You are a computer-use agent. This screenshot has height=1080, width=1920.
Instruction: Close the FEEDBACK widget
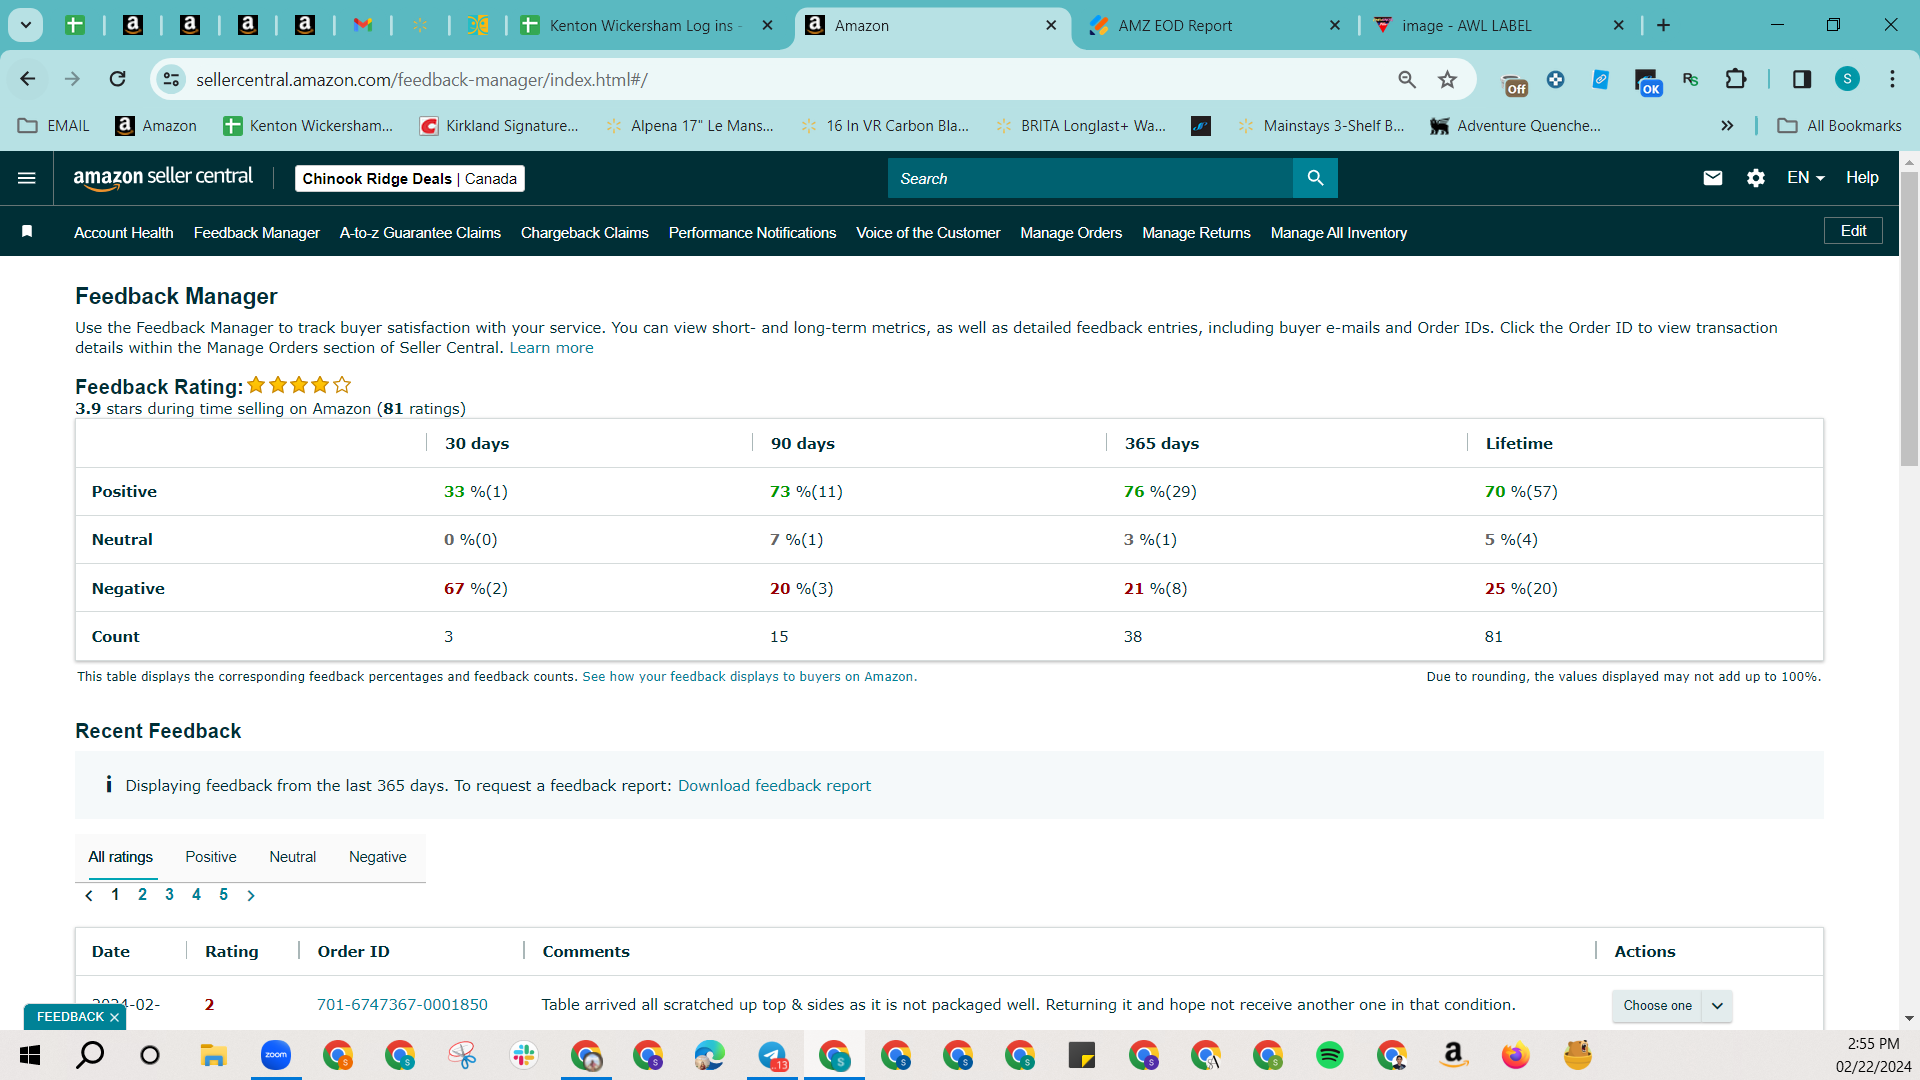(x=114, y=1017)
